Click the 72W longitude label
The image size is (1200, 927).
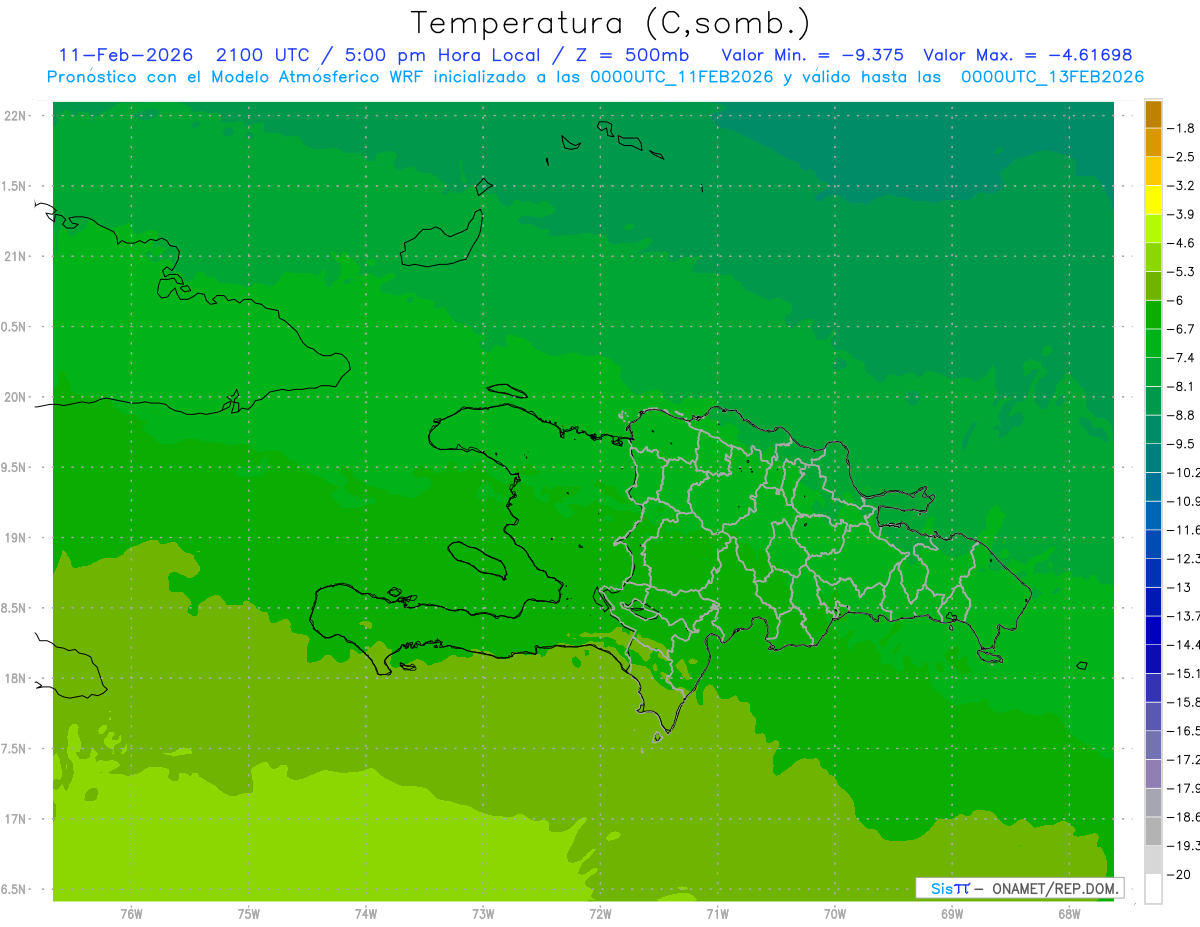click(600, 914)
